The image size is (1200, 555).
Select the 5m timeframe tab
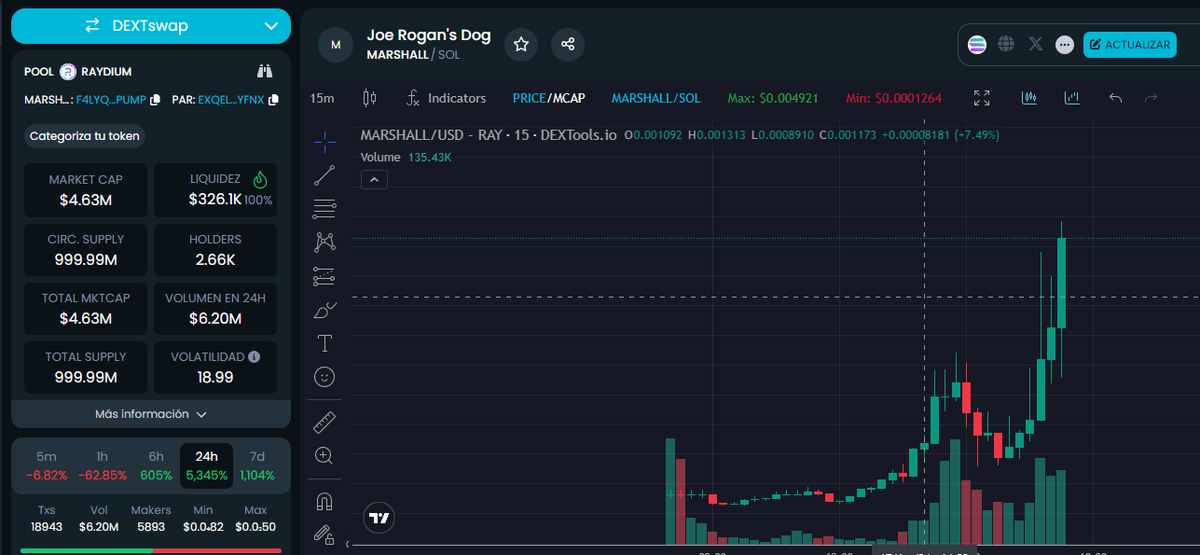point(47,465)
